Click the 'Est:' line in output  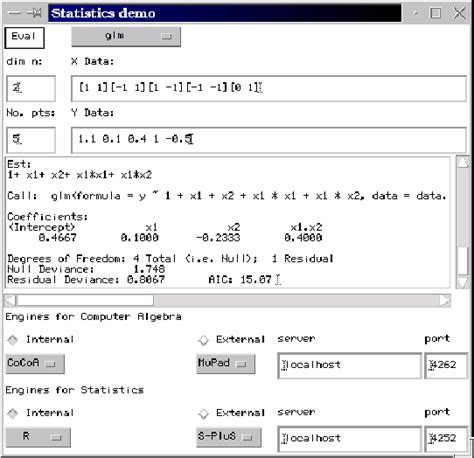coord(19,164)
